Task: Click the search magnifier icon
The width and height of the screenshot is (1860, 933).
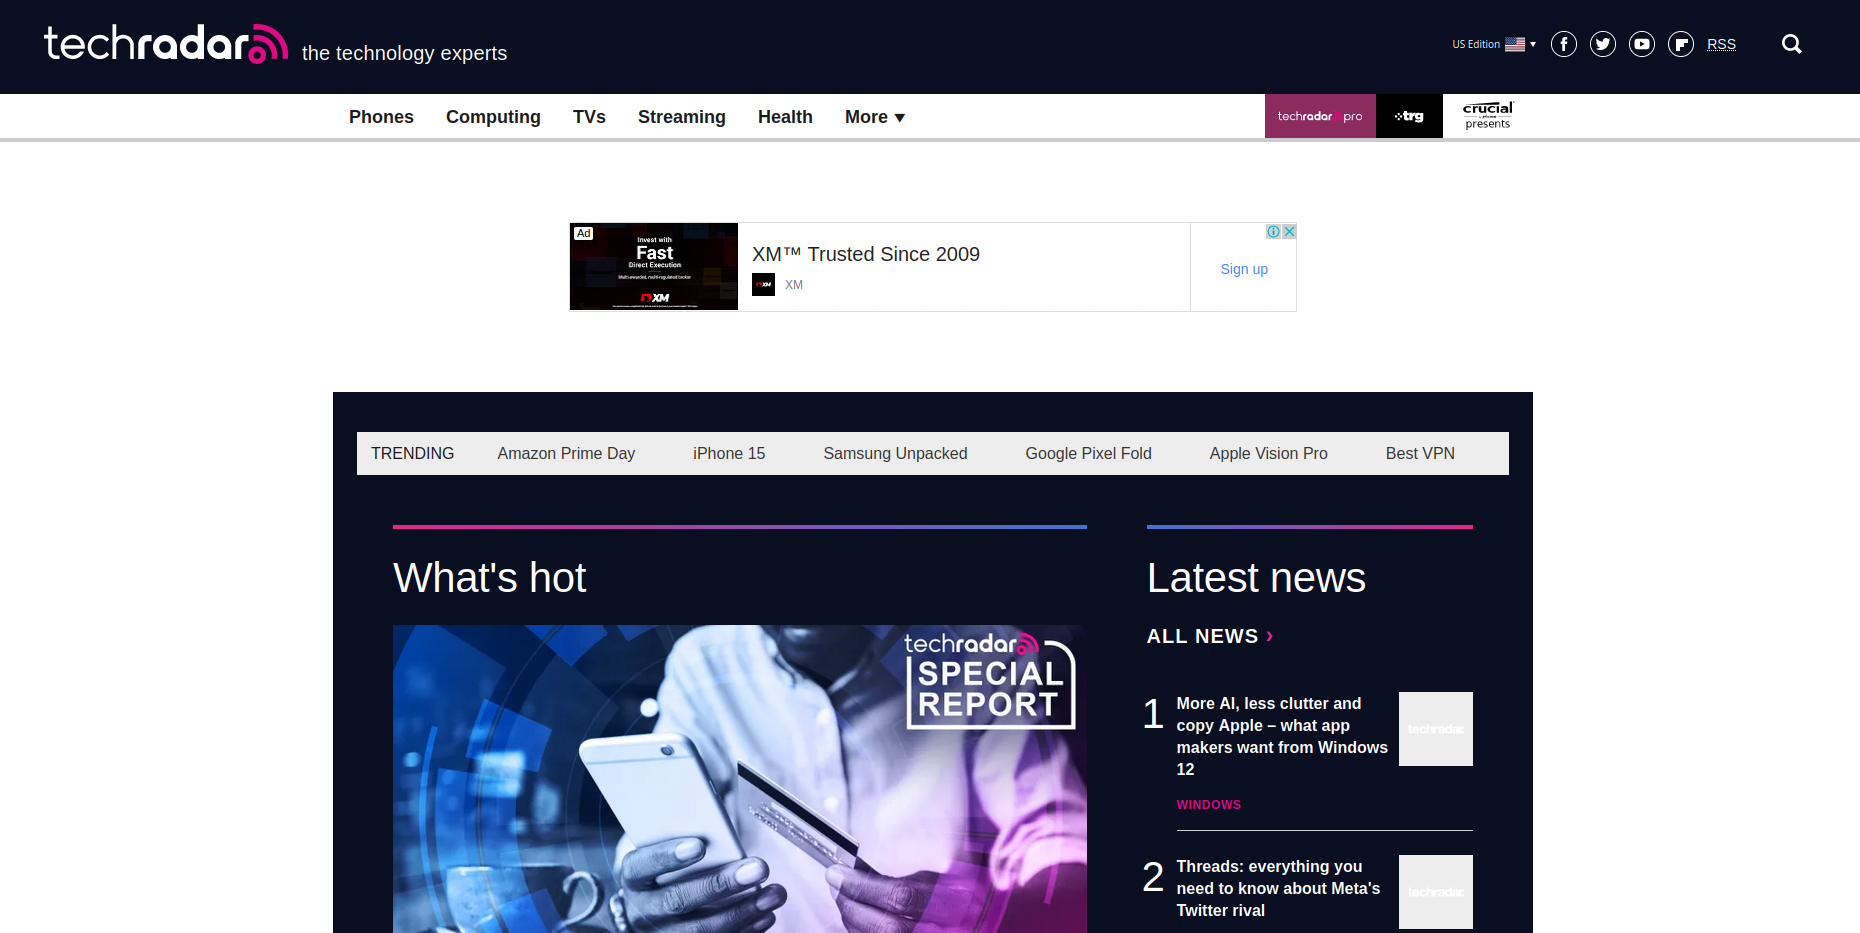Action: coord(1792,44)
